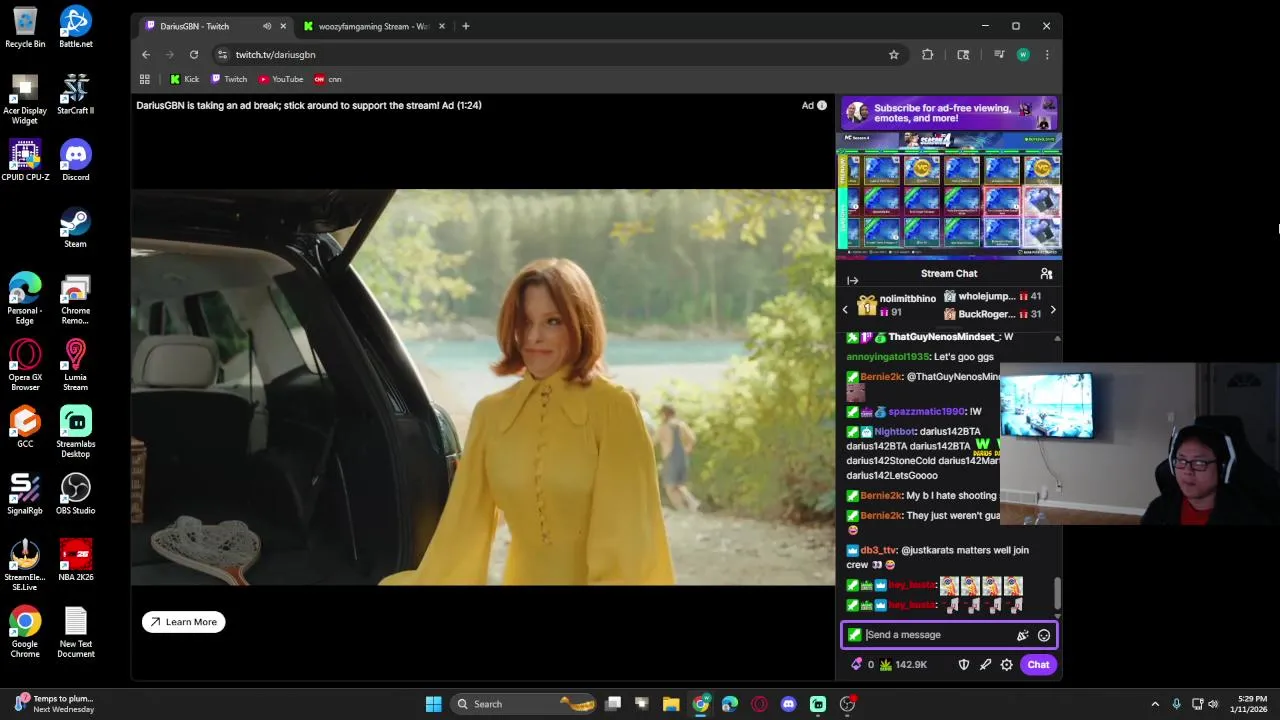The width and height of the screenshot is (1280, 720).
Task: Click the Learn More ad button
Action: 184,622
